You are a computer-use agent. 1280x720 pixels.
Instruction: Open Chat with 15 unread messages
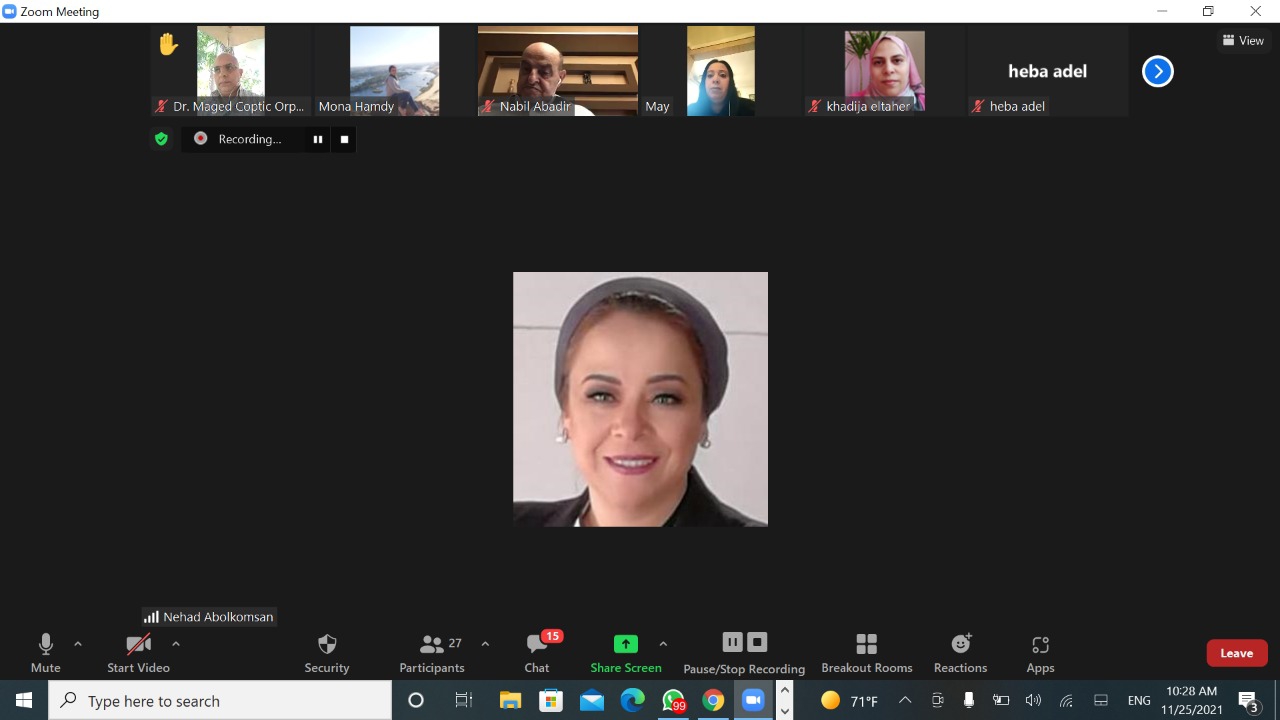tap(537, 653)
